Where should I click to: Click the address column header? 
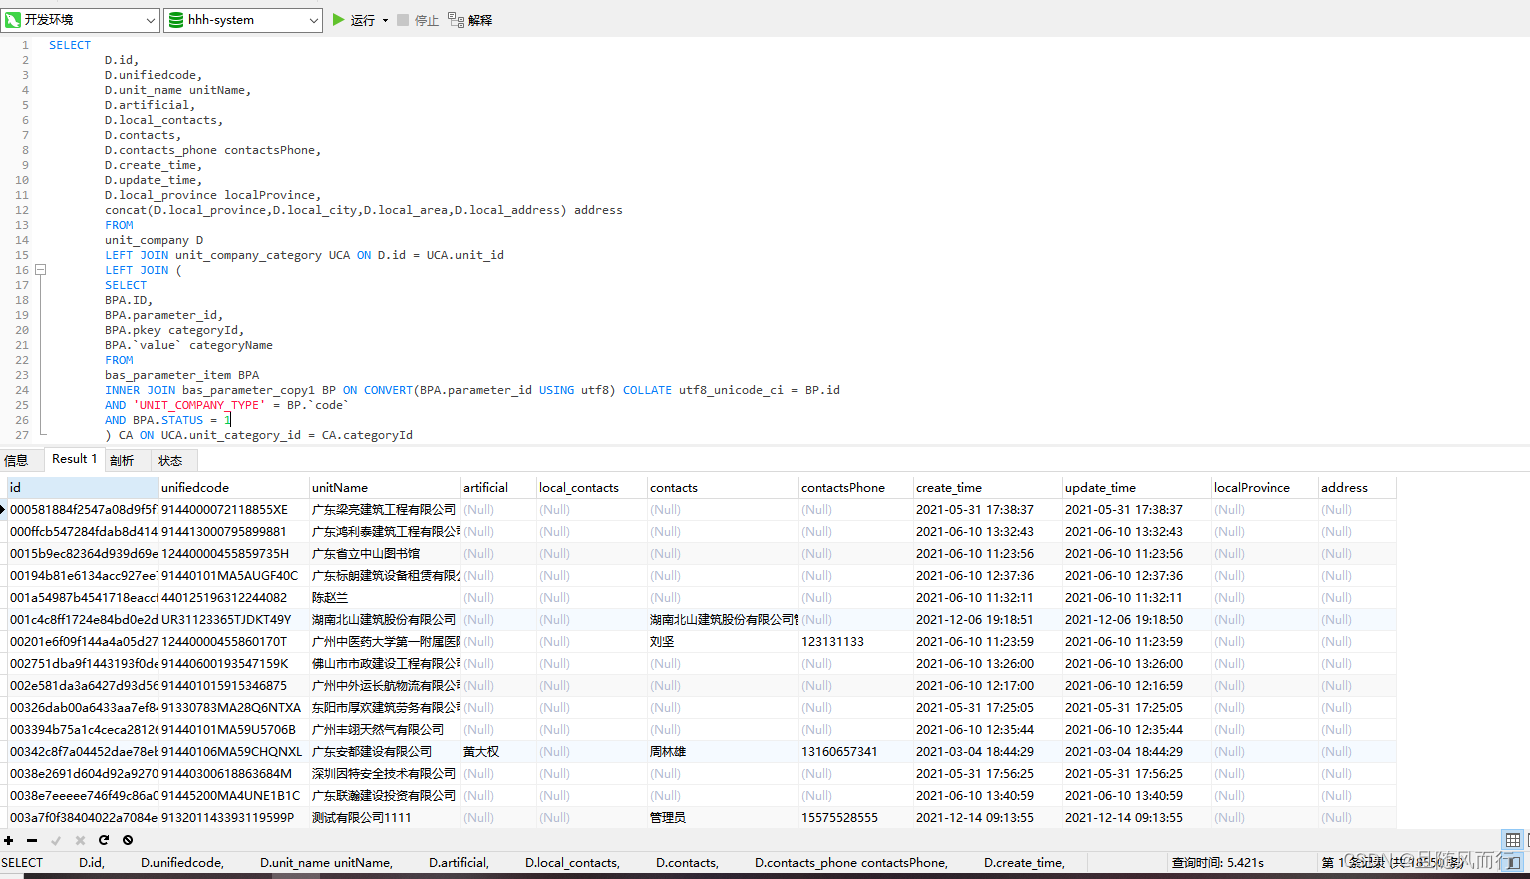tap(1357, 488)
